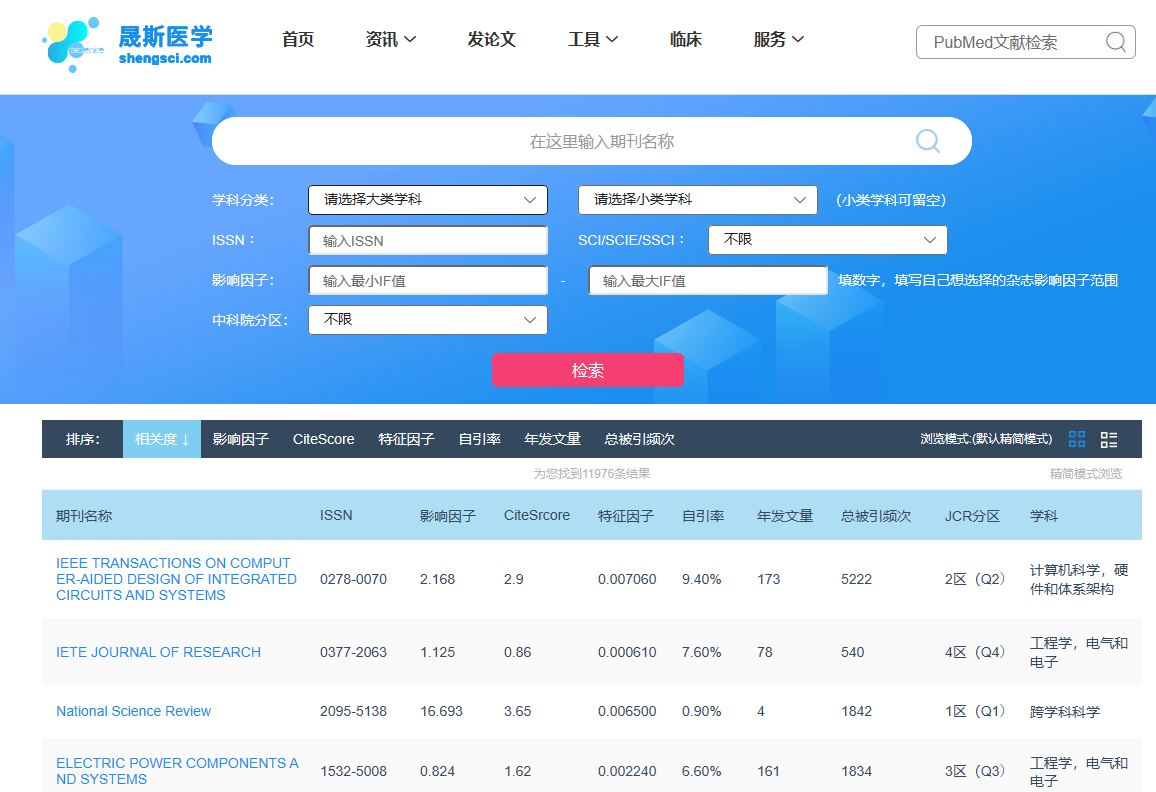Viewport: 1156px width, 792px height.
Task: Click the 为您找到11976条结果 result count
Action: click(592, 473)
